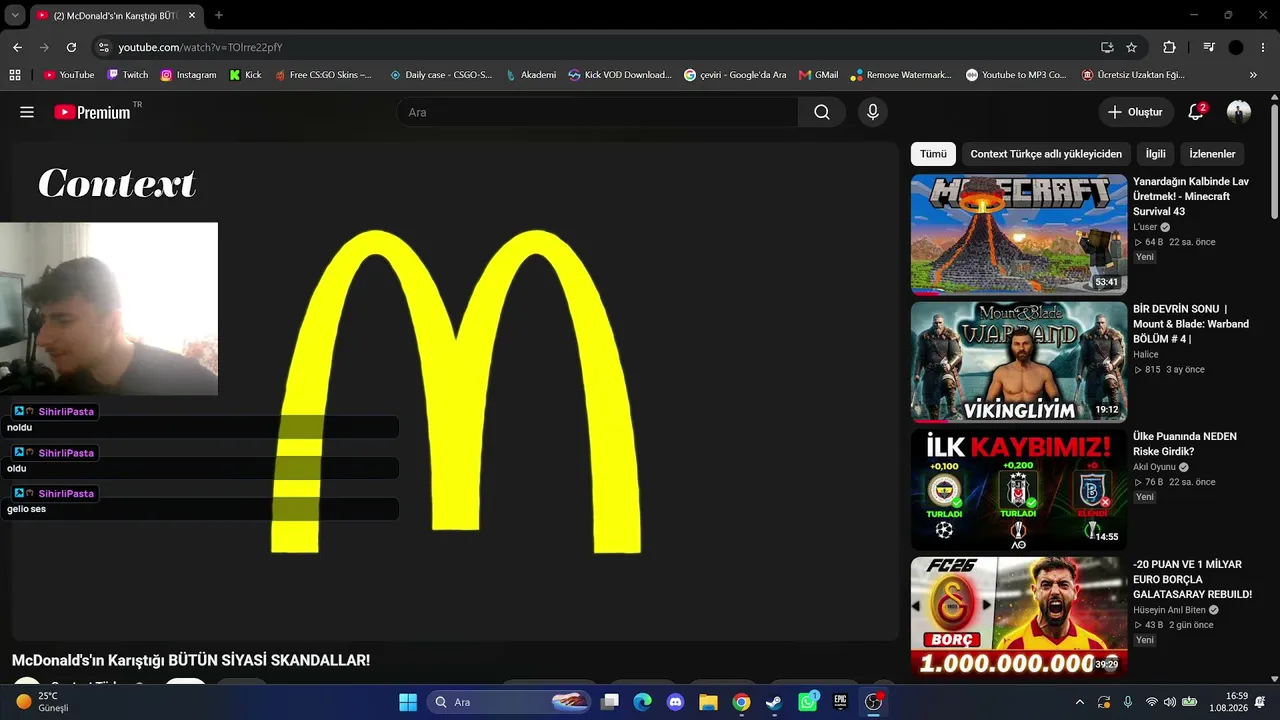Open the media controls icon in Chrome toolbar
Image resolution: width=1280 pixels, height=720 pixels.
pyautogui.click(x=1209, y=47)
